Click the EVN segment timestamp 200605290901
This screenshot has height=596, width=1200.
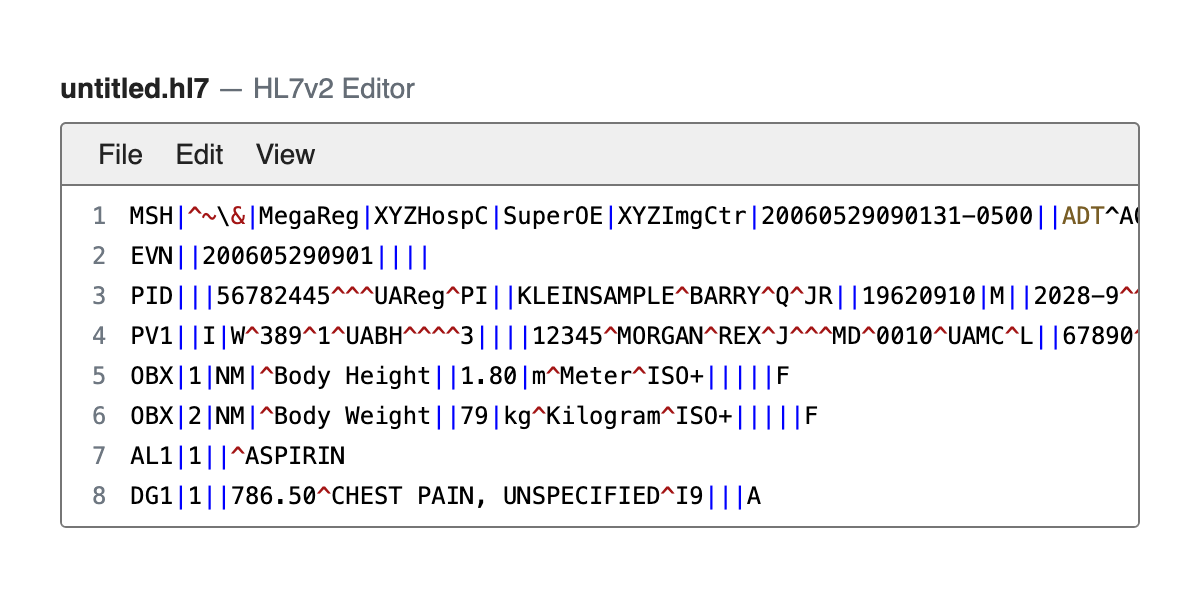coord(288,256)
